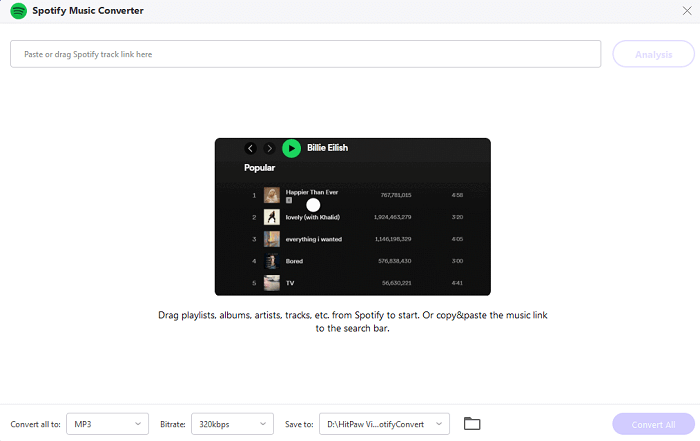This screenshot has width=700, height=441.
Task: Click the 'lovely (with Khalid)' track title
Action: point(312,217)
